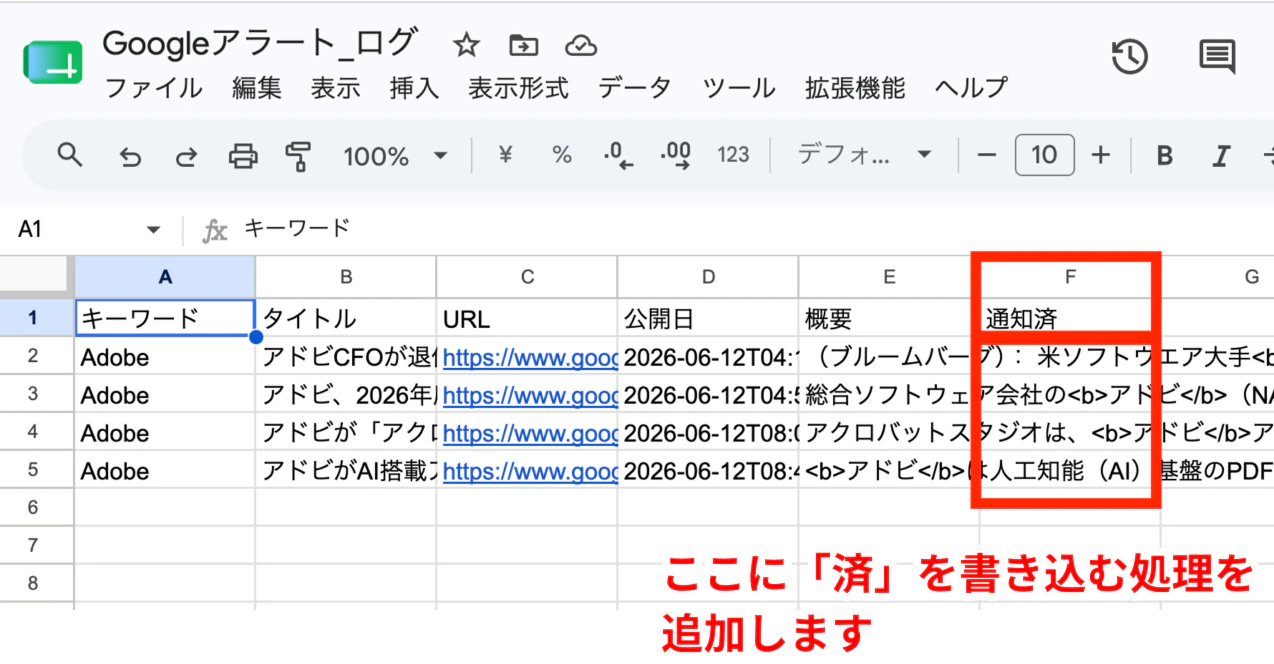1274x664 pixels.
Task: Click the move-to-folder icon beside the title
Action: point(523,45)
